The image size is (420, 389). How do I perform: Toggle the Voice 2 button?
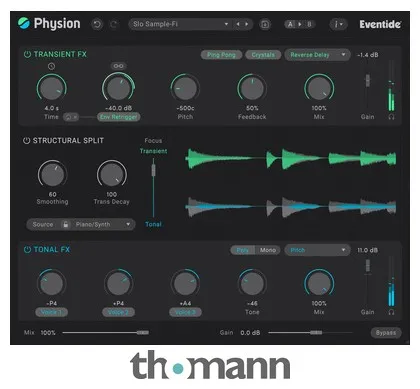point(118,312)
